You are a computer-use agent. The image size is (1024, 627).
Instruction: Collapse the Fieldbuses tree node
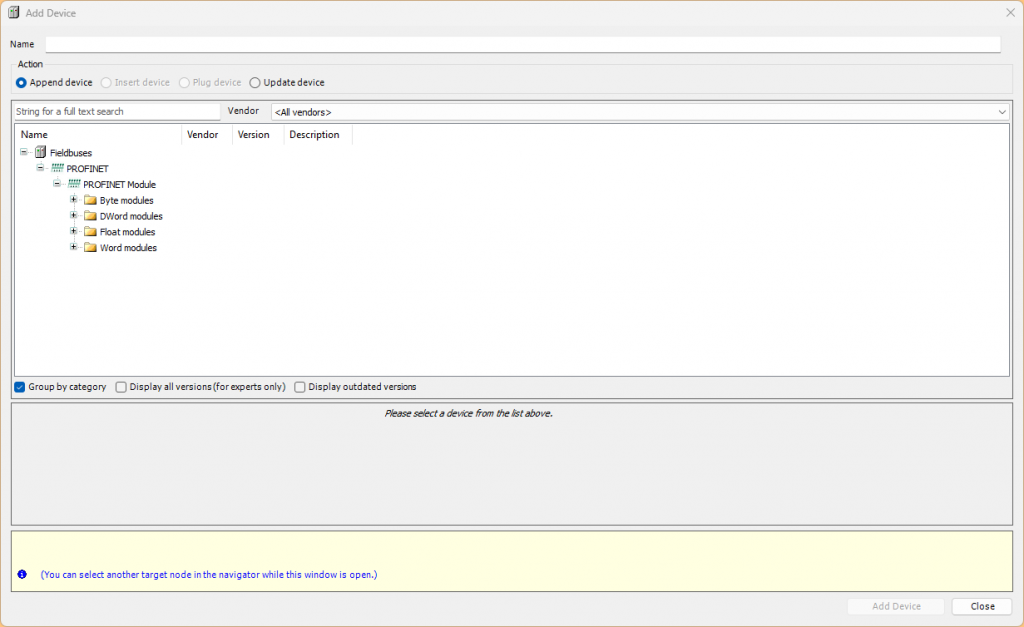[x=23, y=153]
